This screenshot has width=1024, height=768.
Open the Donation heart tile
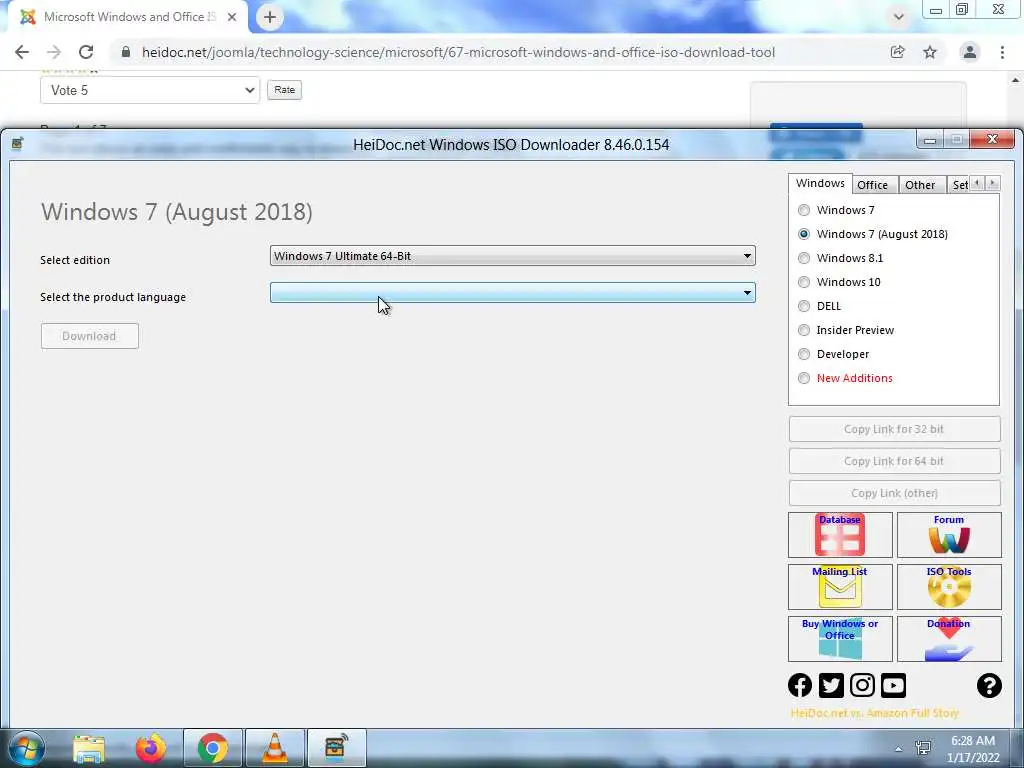949,639
